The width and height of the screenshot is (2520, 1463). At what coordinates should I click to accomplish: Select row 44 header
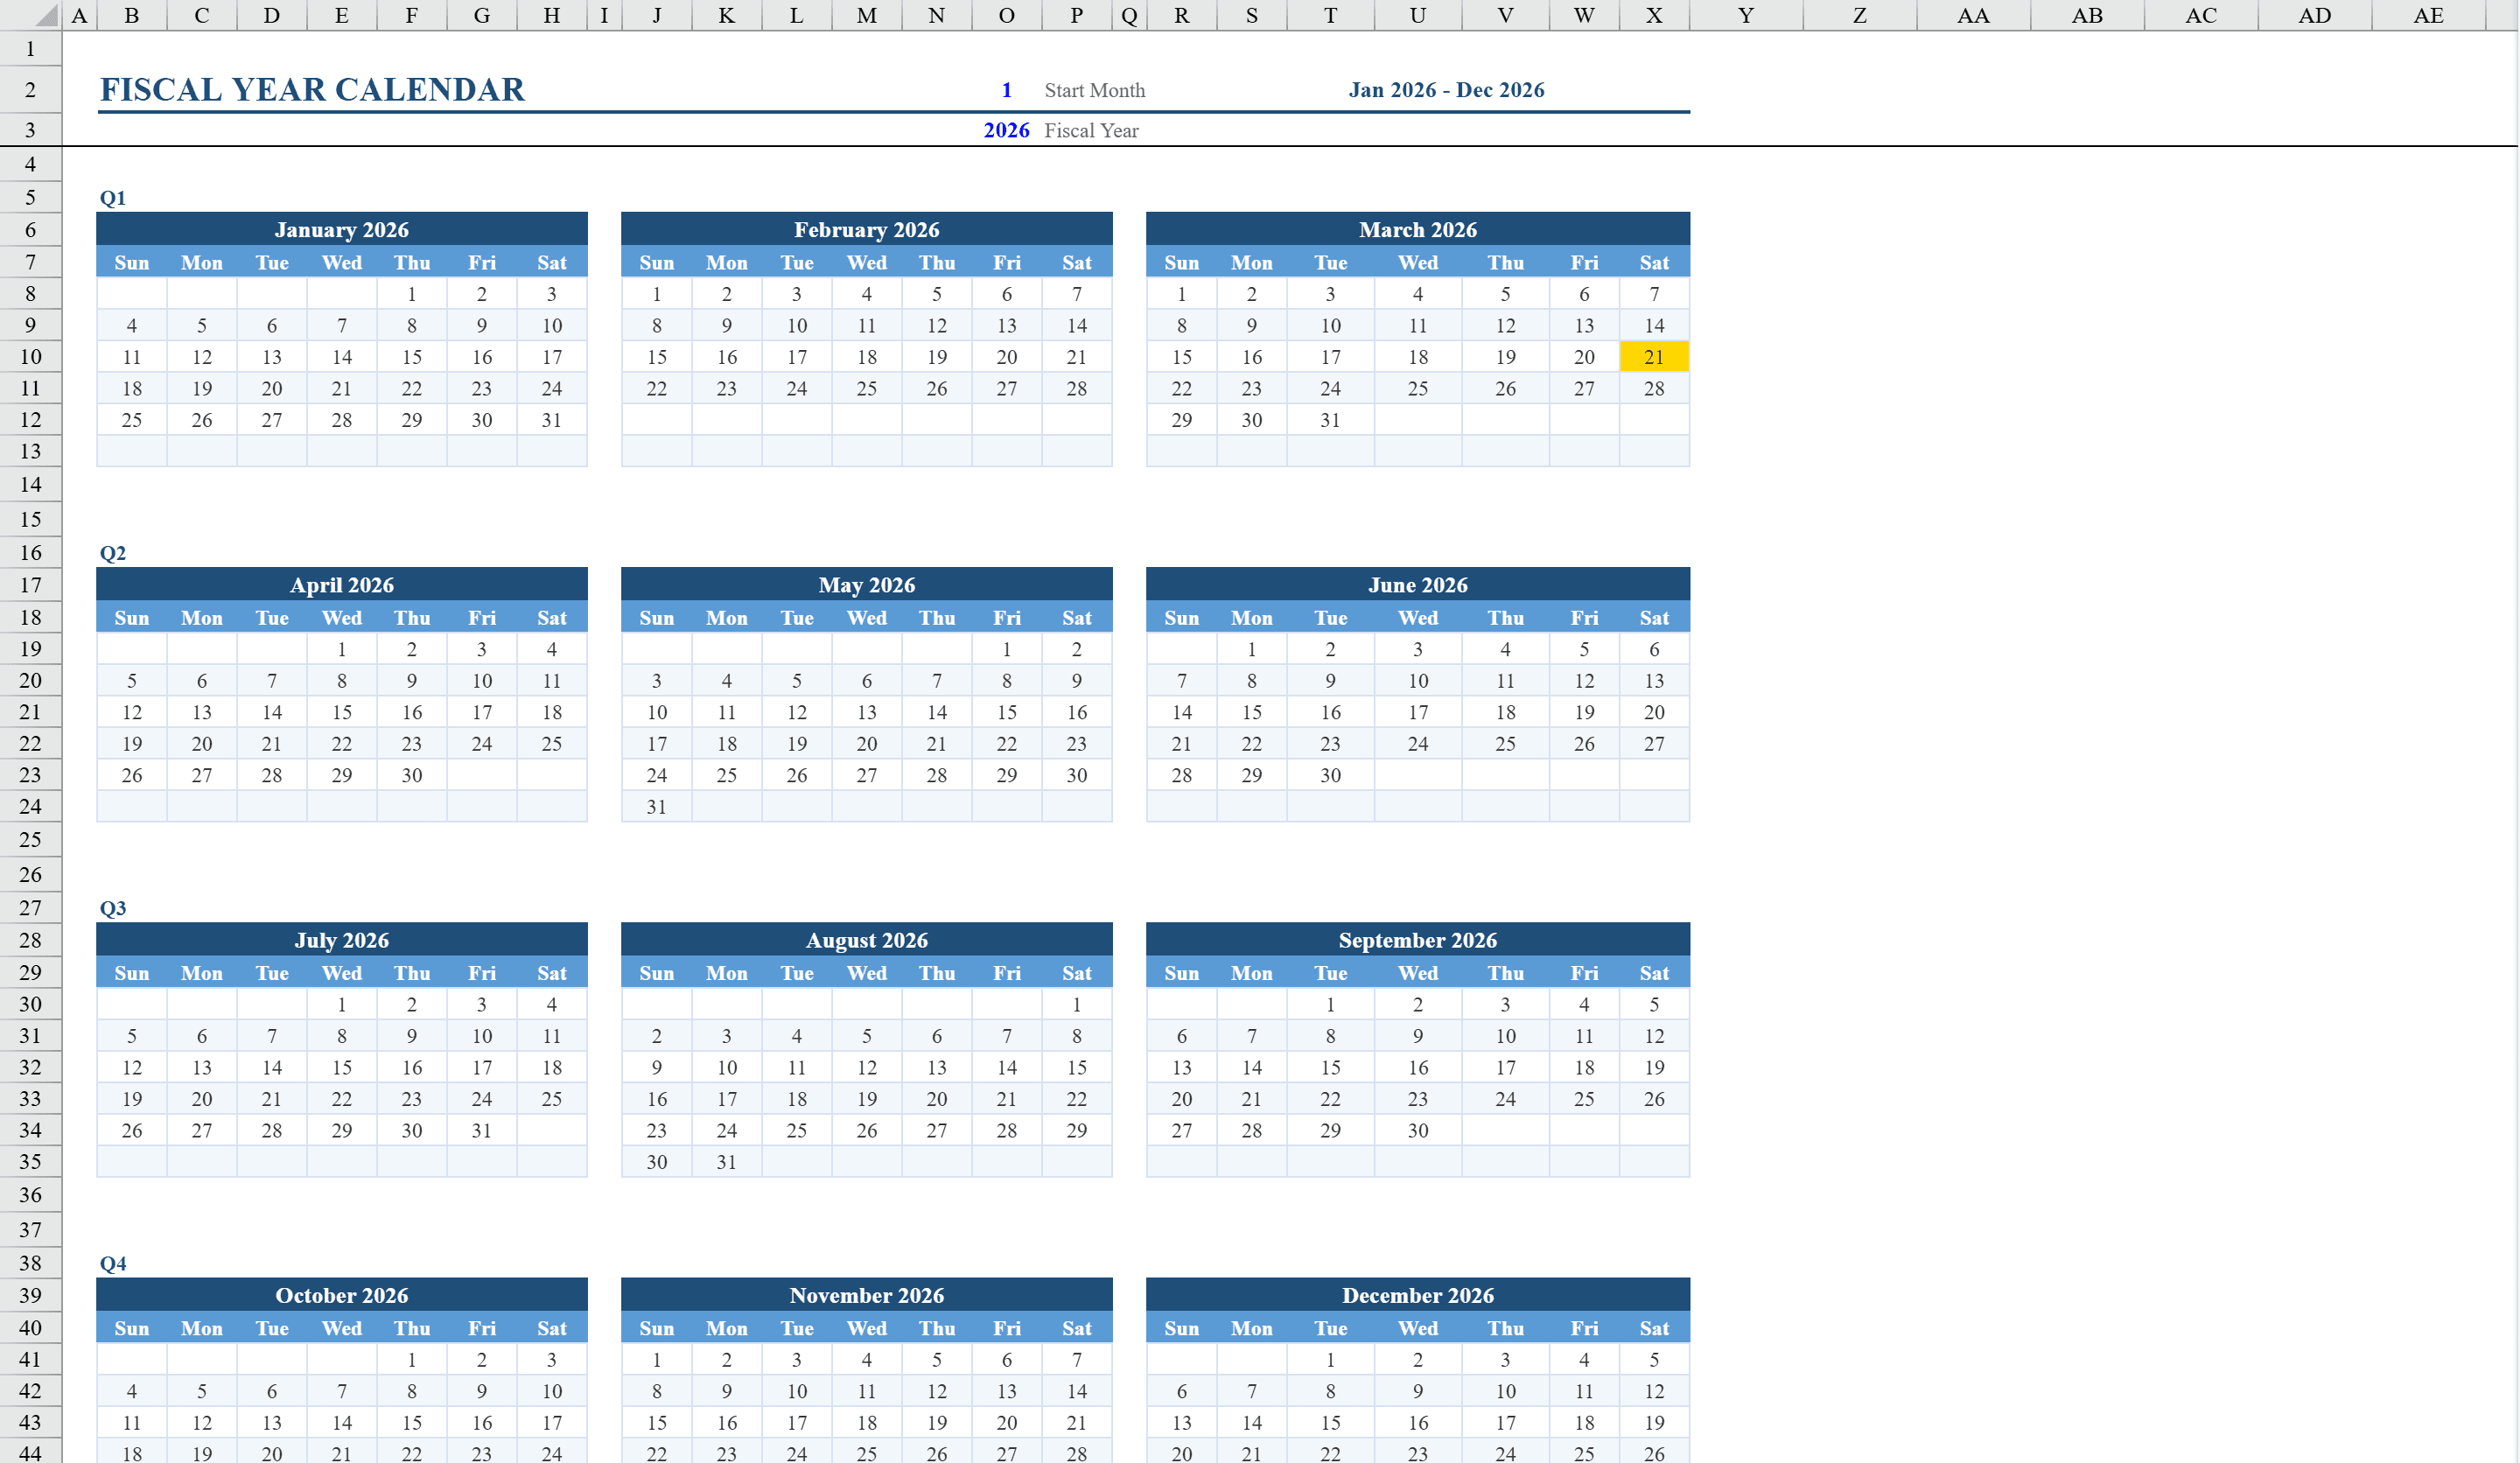30,1453
